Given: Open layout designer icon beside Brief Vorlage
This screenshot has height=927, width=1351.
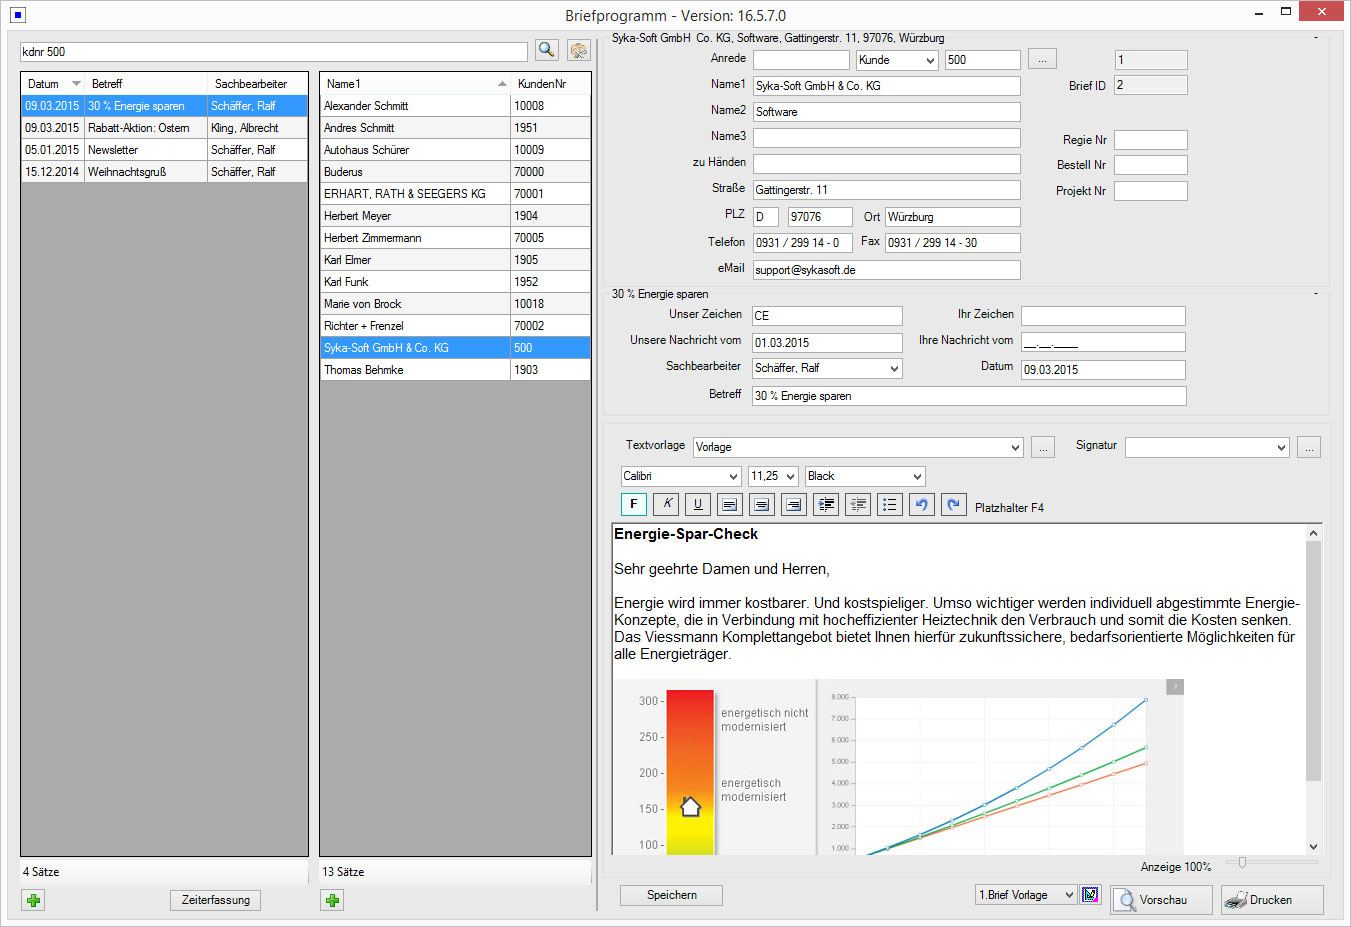Looking at the screenshot, I should click(x=1090, y=895).
